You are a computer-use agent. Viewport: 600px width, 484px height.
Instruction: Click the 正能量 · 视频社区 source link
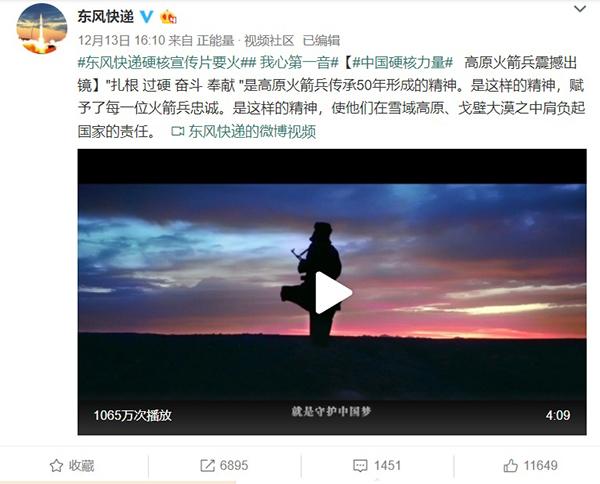tap(245, 41)
